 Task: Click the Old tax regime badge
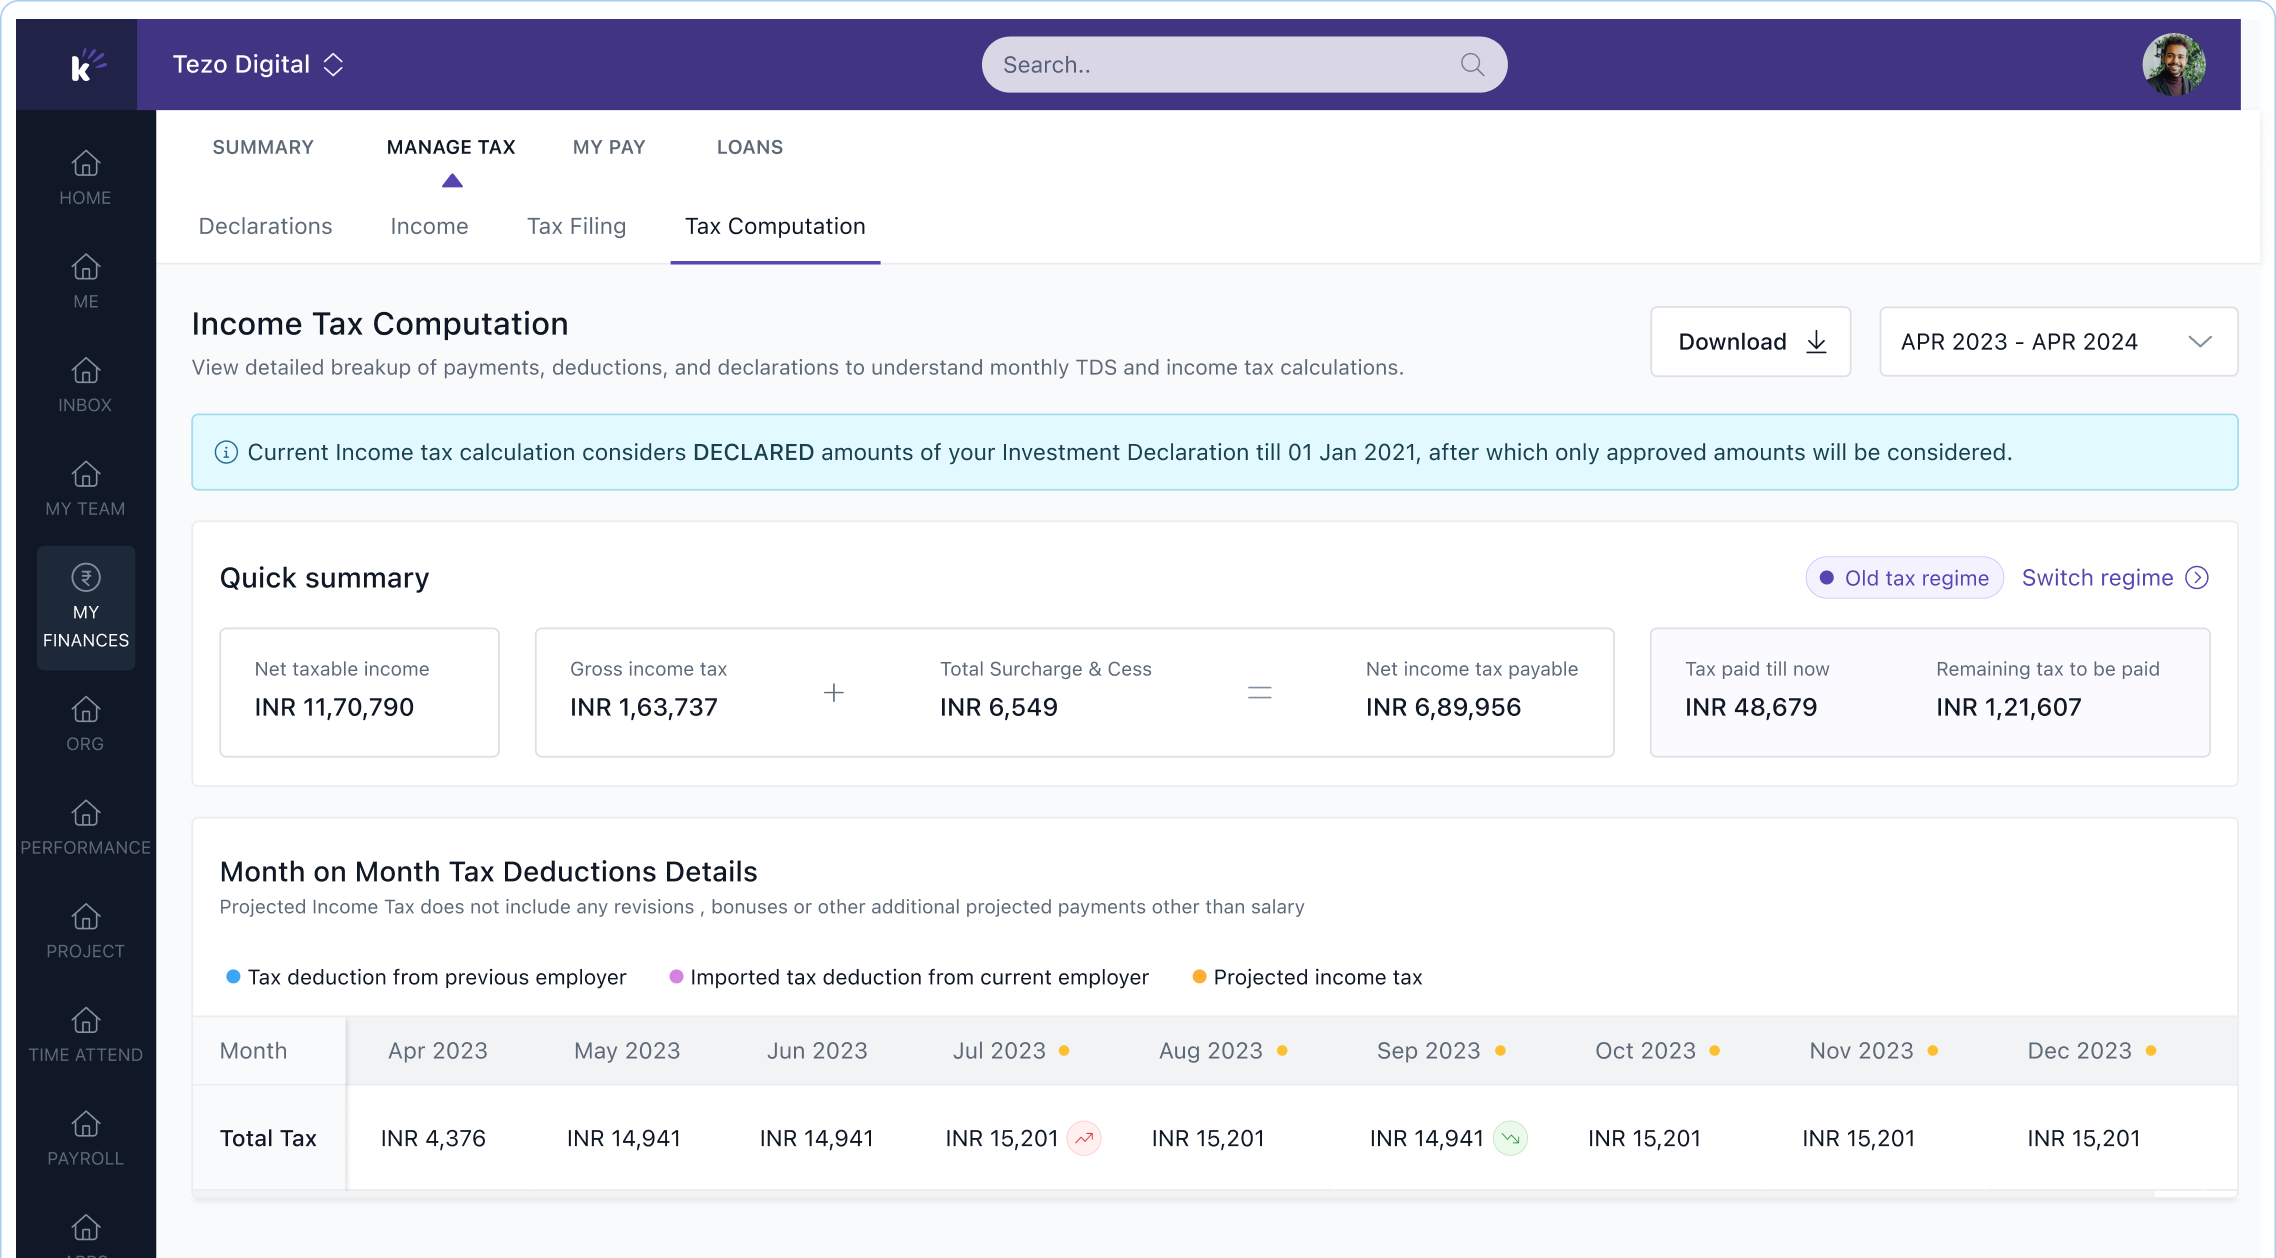pyautogui.click(x=1904, y=578)
